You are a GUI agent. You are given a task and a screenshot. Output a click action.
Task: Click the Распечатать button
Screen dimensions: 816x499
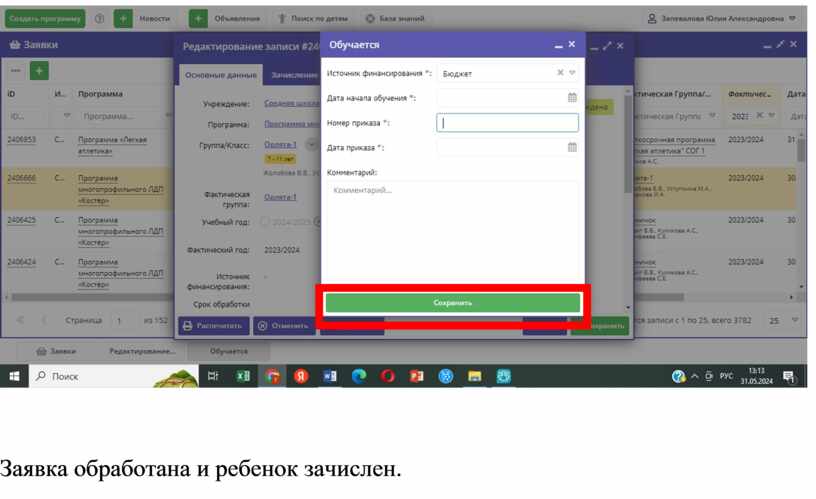[x=213, y=325]
